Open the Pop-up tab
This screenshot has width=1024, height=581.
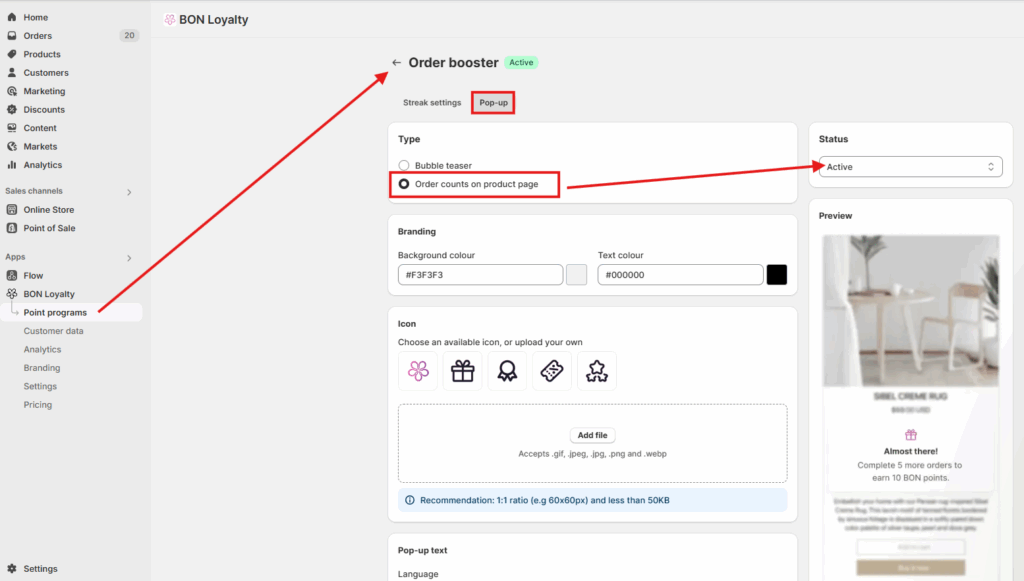[493, 103]
